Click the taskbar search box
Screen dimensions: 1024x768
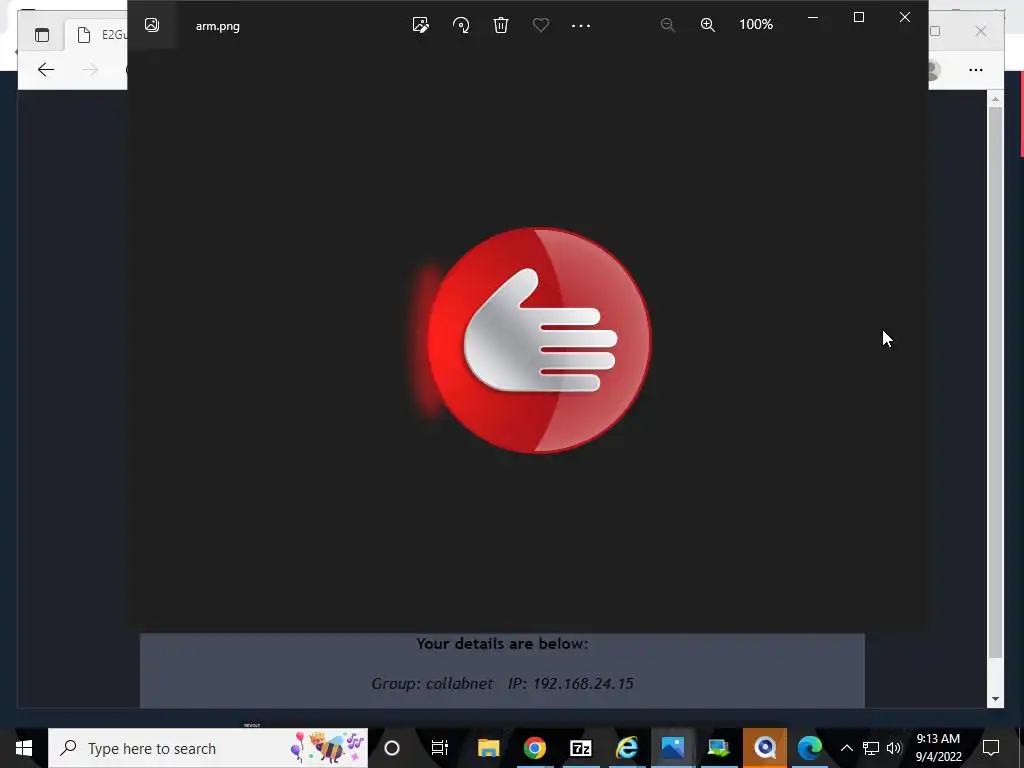point(208,748)
